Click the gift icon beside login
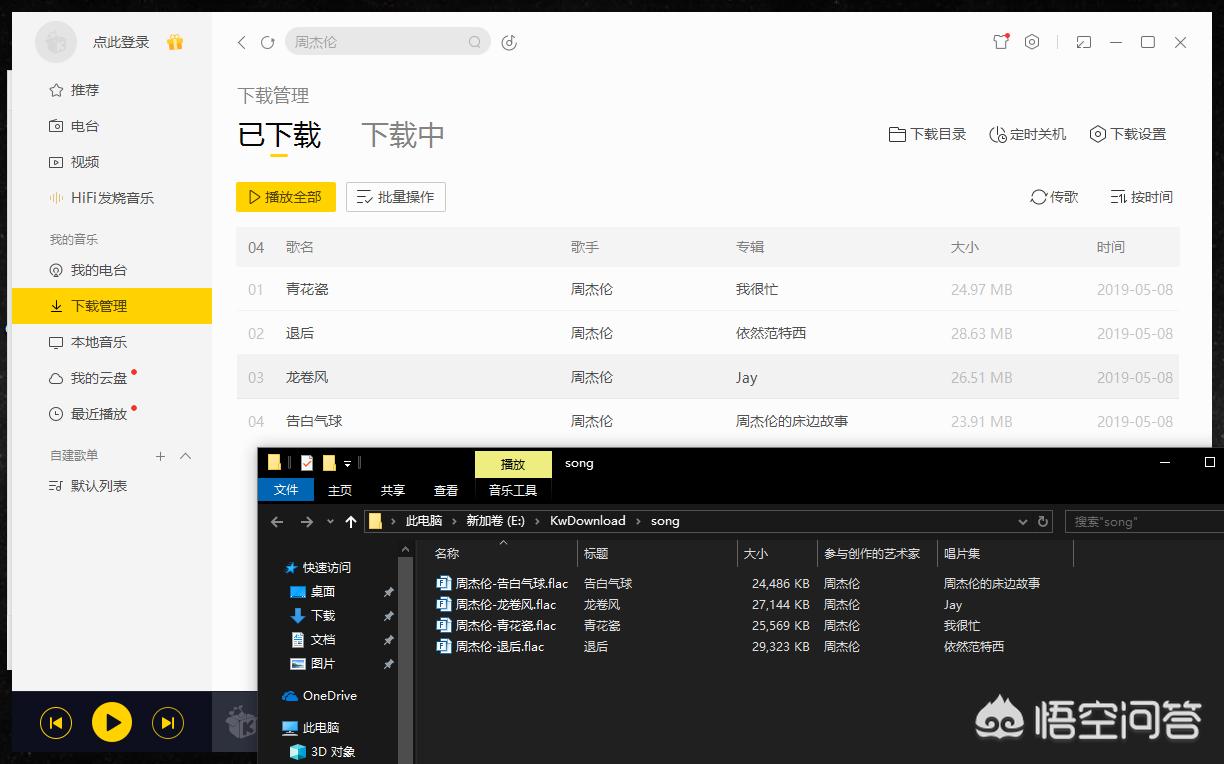The width and height of the screenshot is (1224, 764). point(175,42)
